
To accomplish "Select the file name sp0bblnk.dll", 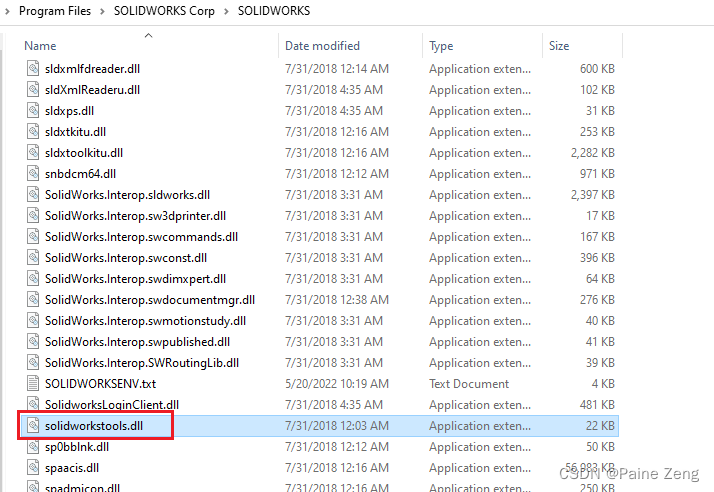I will [x=76, y=447].
